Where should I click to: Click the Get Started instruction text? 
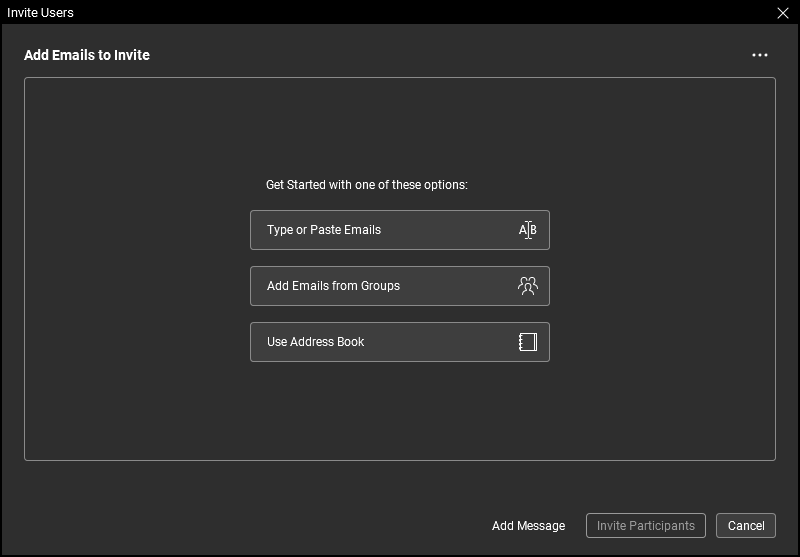pos(366,185)
